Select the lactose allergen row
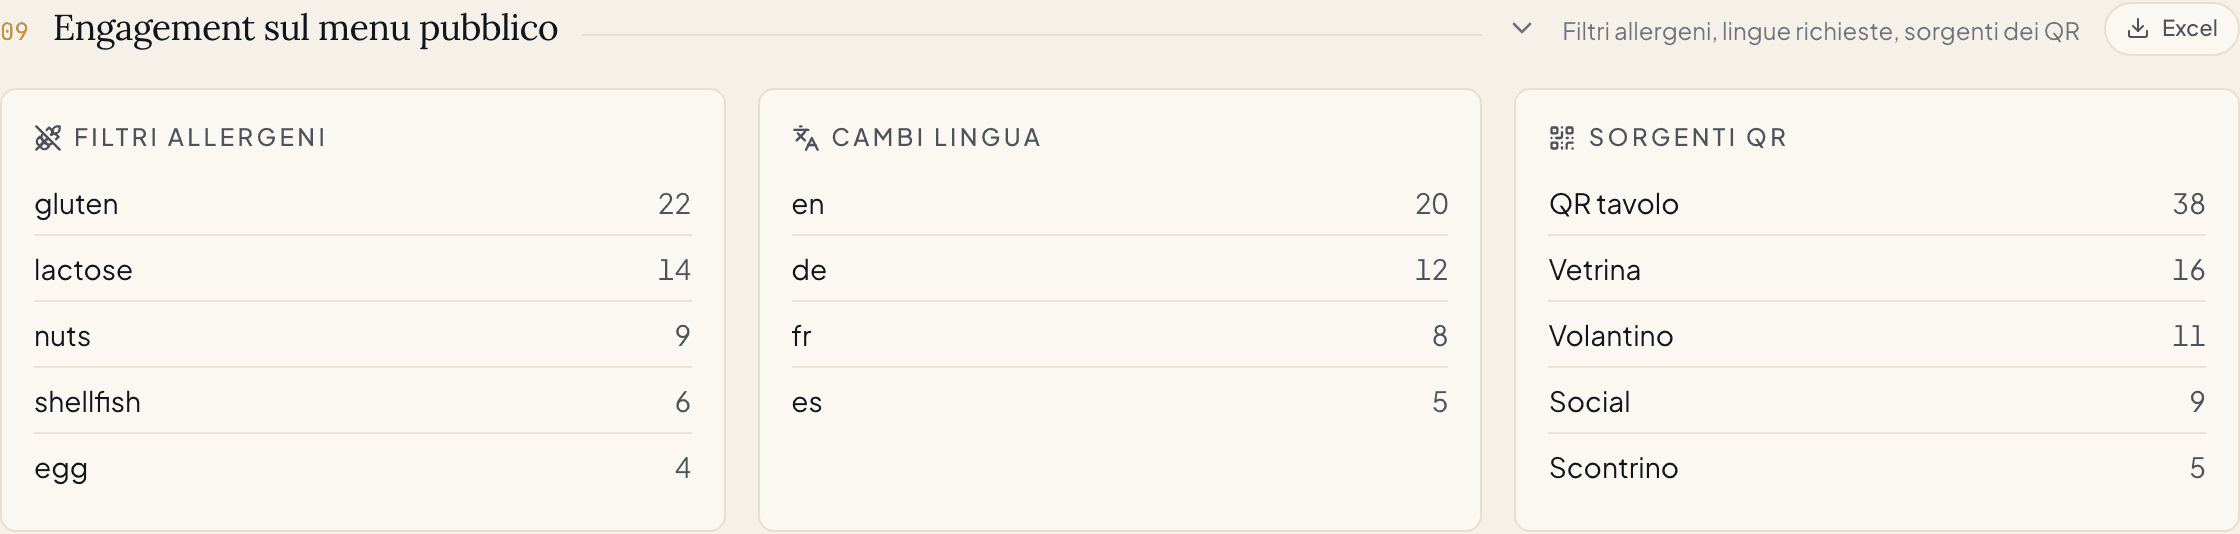Screen dimensions: 2240x534 363,270
